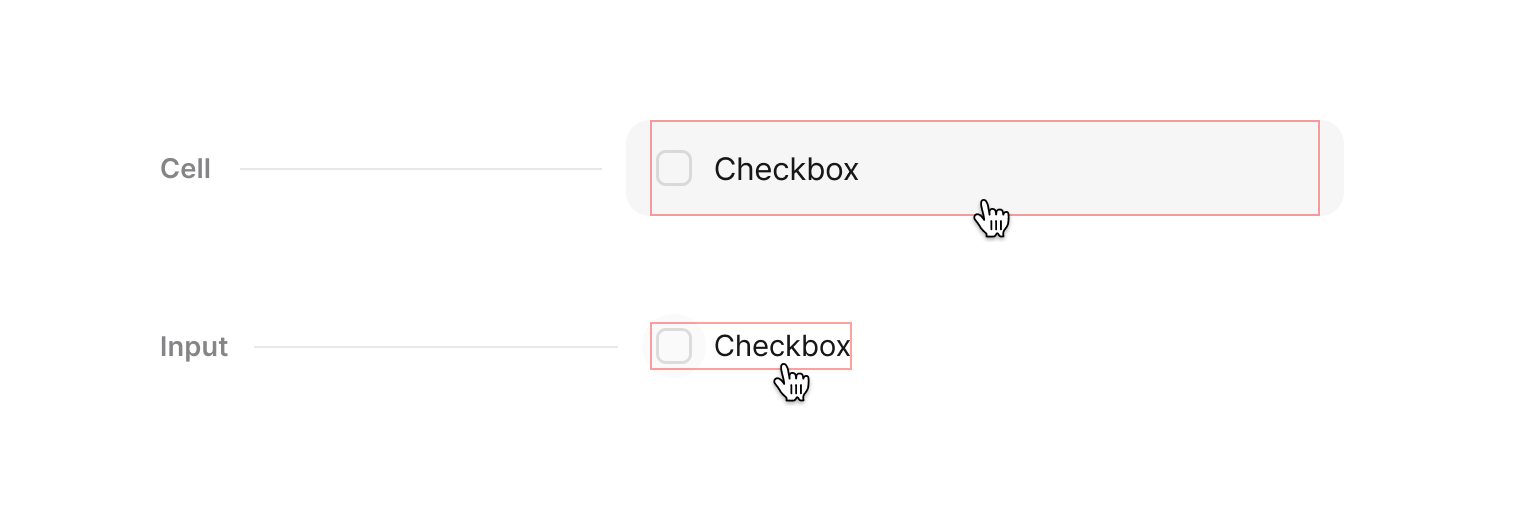Viewport: 1520px width, 514px height.
Task: Click the letter "C" of the Cell row's Checkbox label
Action: [x=724, y=170]
